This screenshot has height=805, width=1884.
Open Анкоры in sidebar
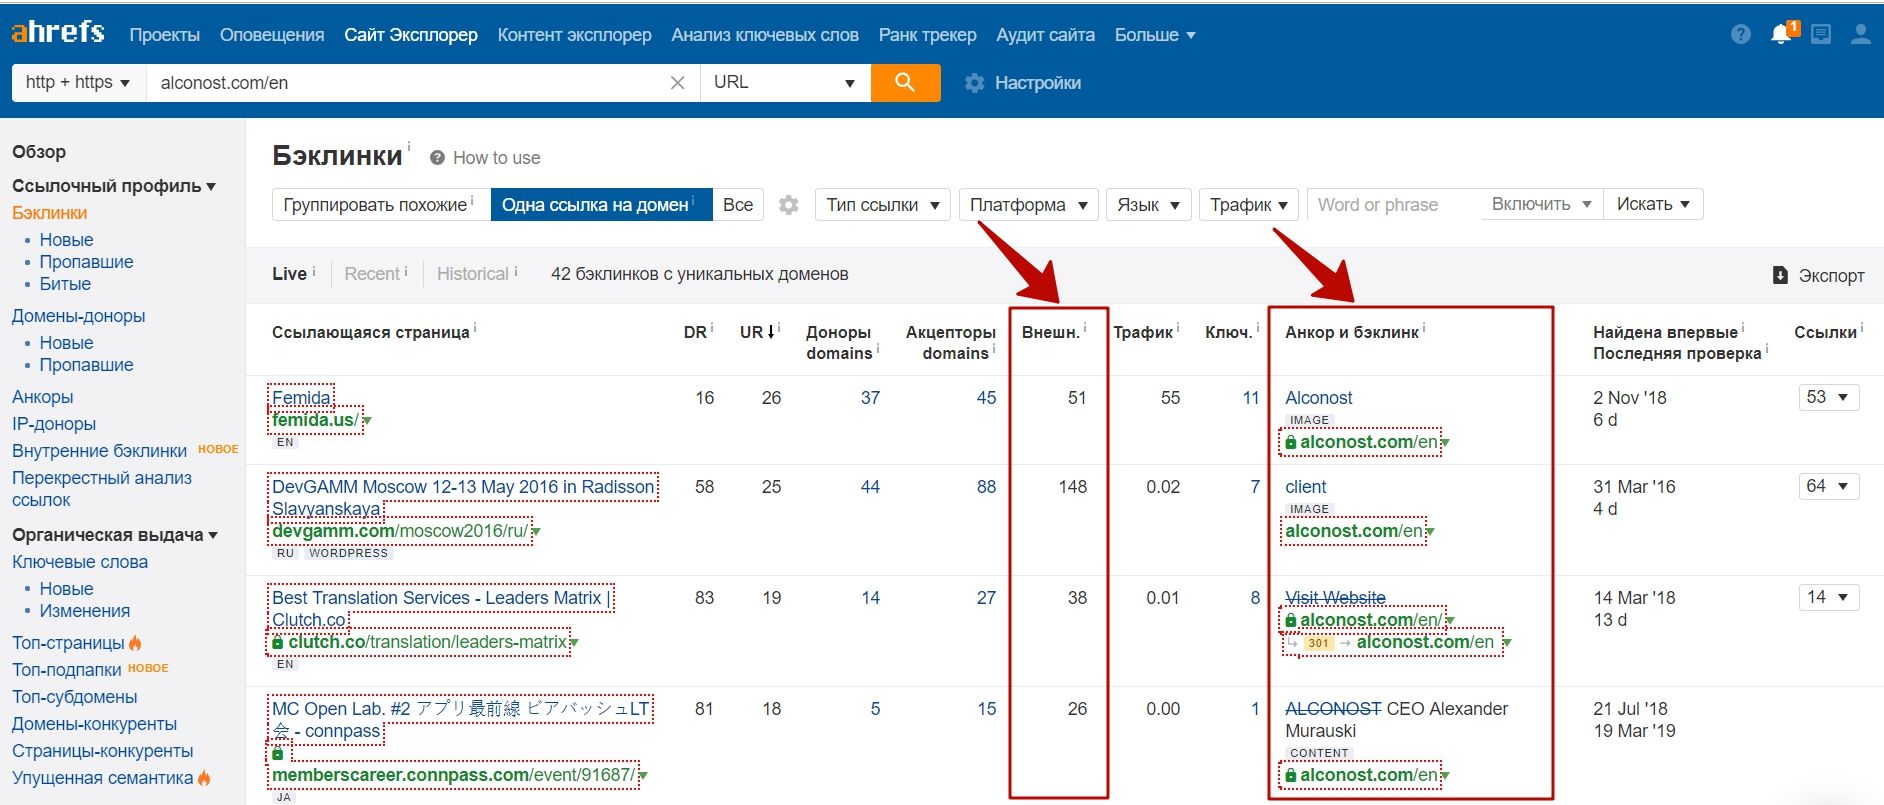pos(43,397)
